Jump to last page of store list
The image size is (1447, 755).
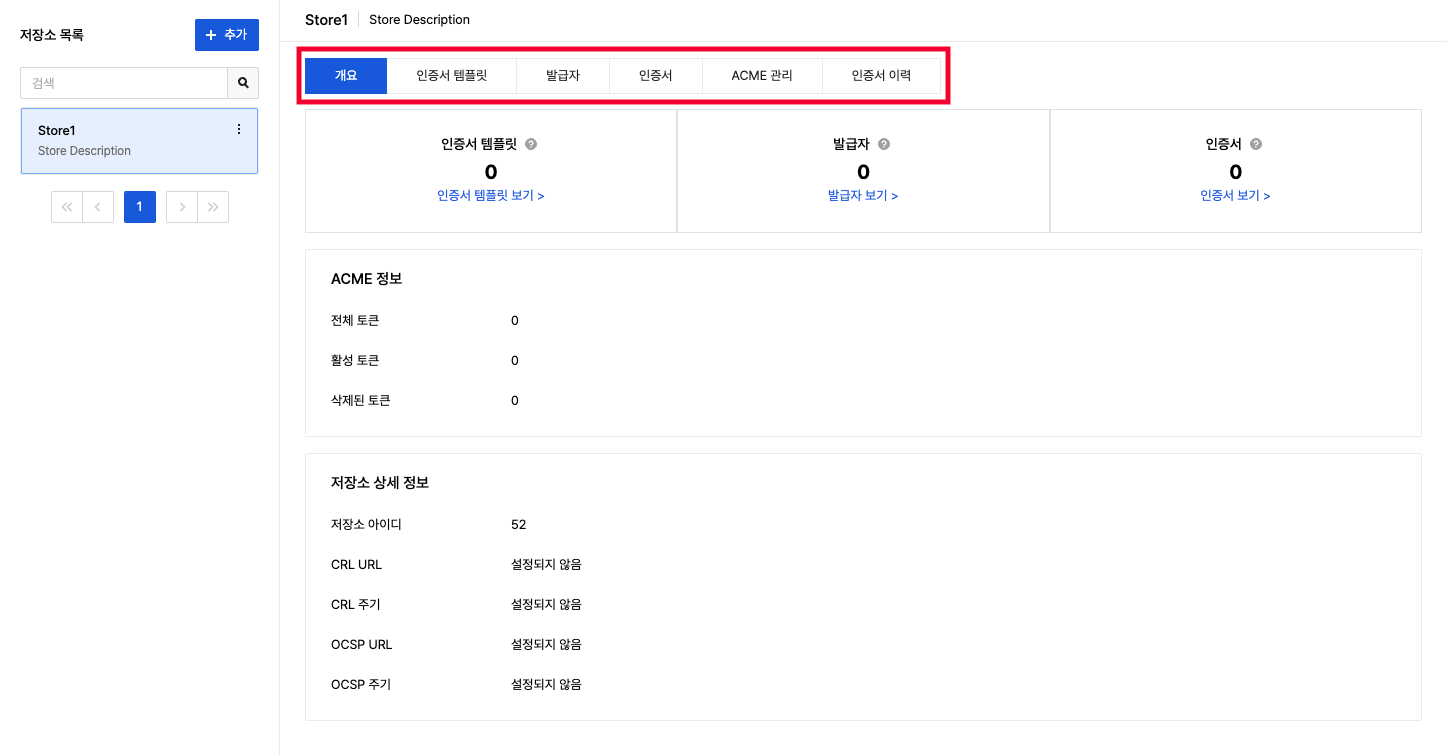click(x=213, y=207)
